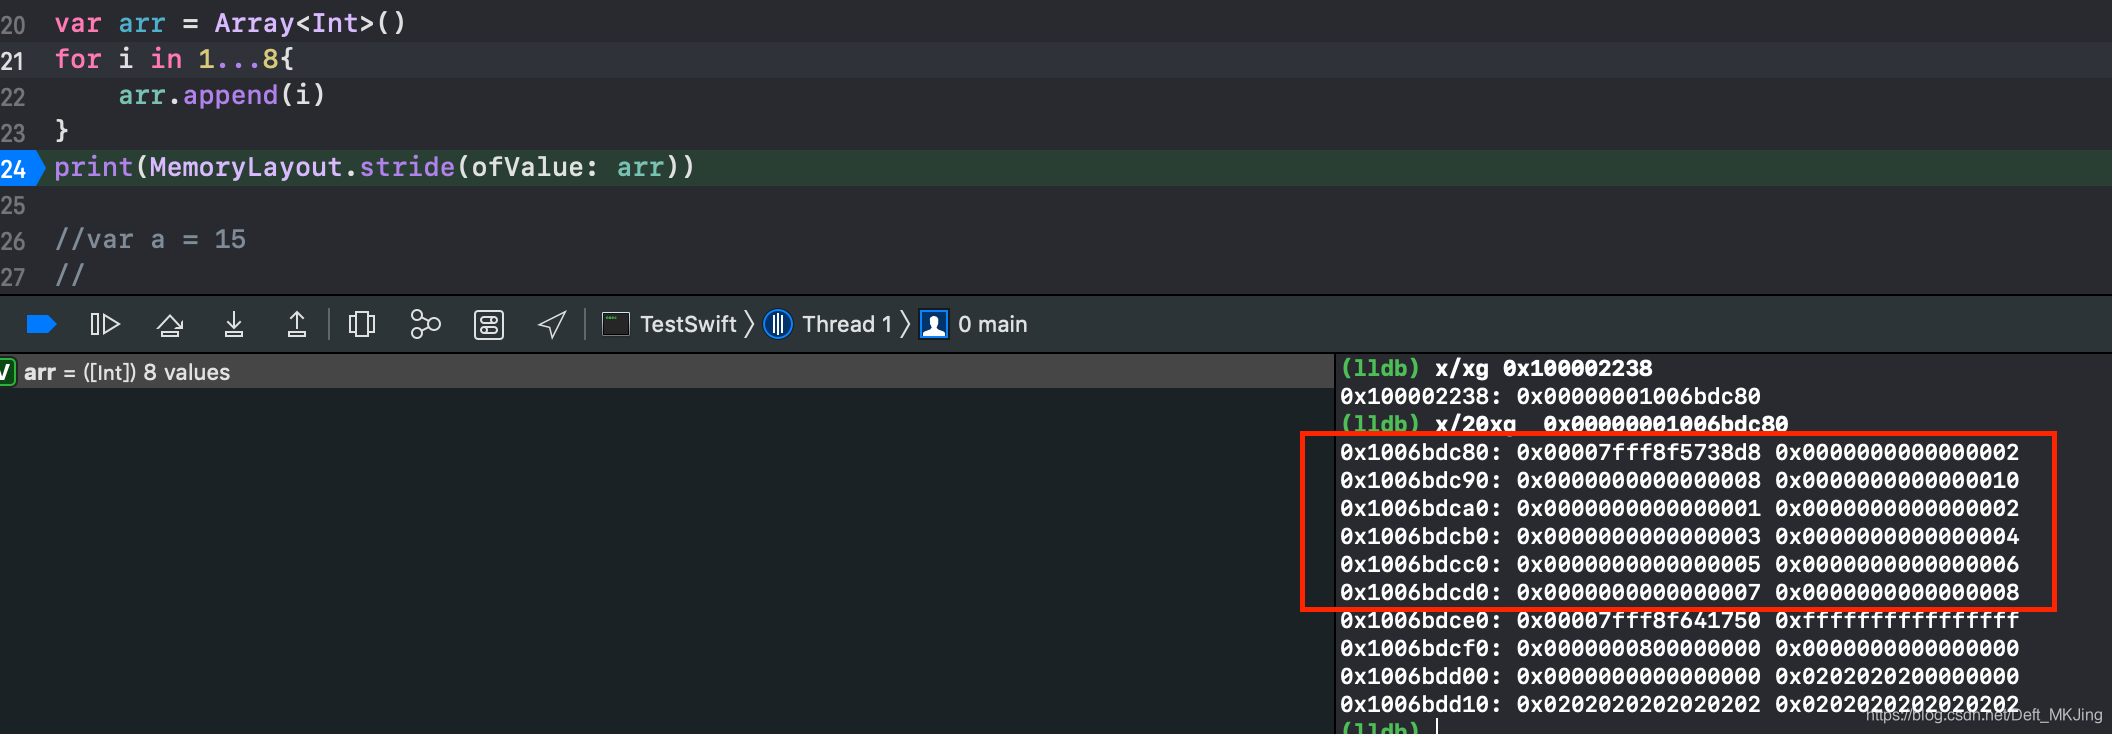Image resolution: width=2112 pixels, height=734 pixels.
Task: Click the V variable type badge for arr
Action: [6, 372]
